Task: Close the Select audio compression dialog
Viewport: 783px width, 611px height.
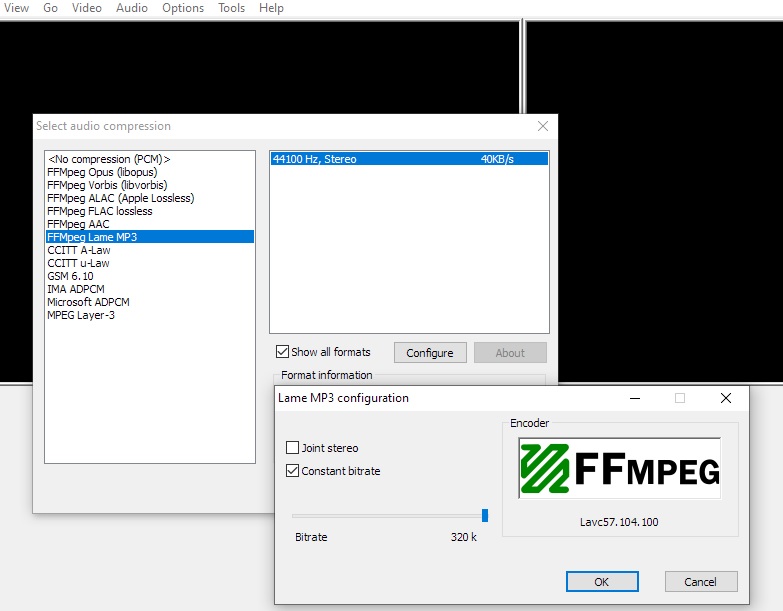Action: [x=543, y=126]
